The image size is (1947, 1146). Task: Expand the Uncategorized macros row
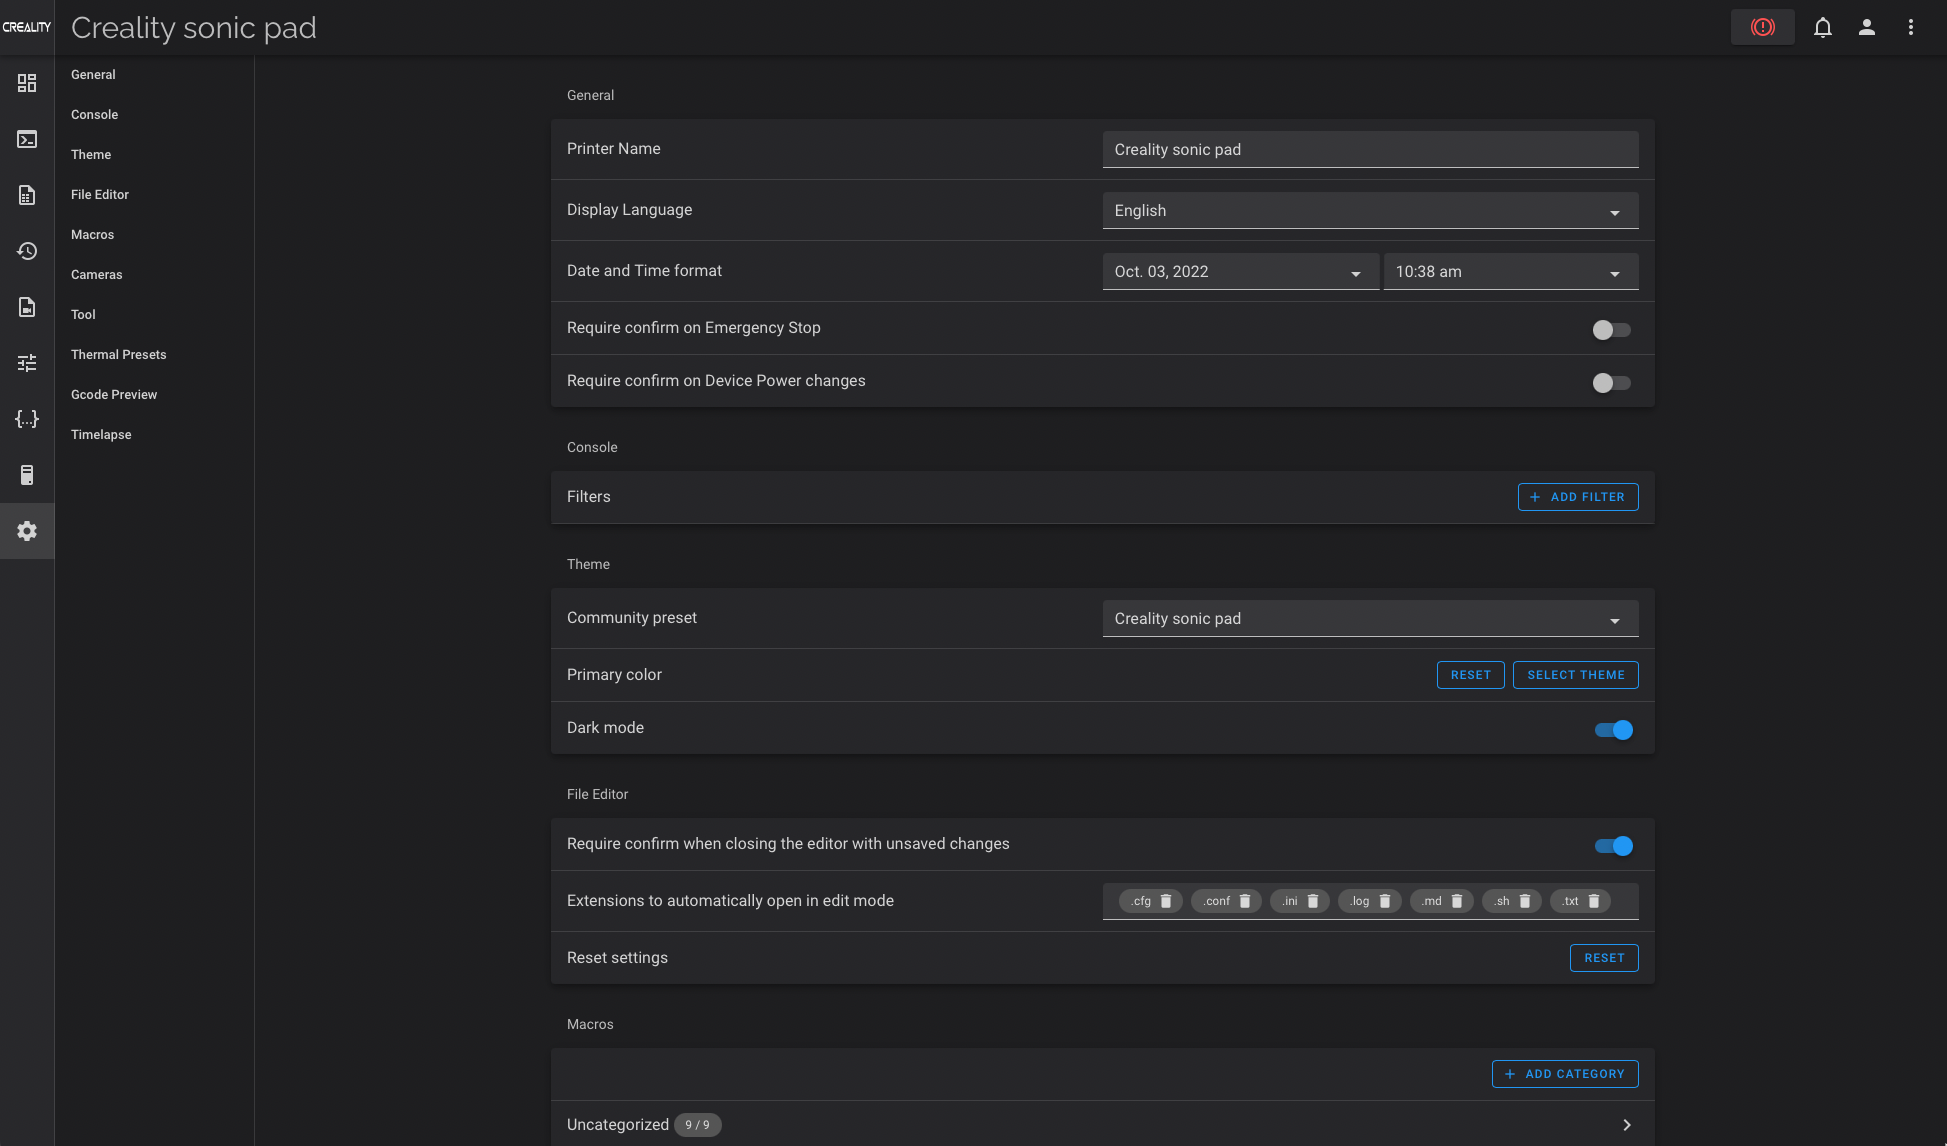(1102, 1124)
